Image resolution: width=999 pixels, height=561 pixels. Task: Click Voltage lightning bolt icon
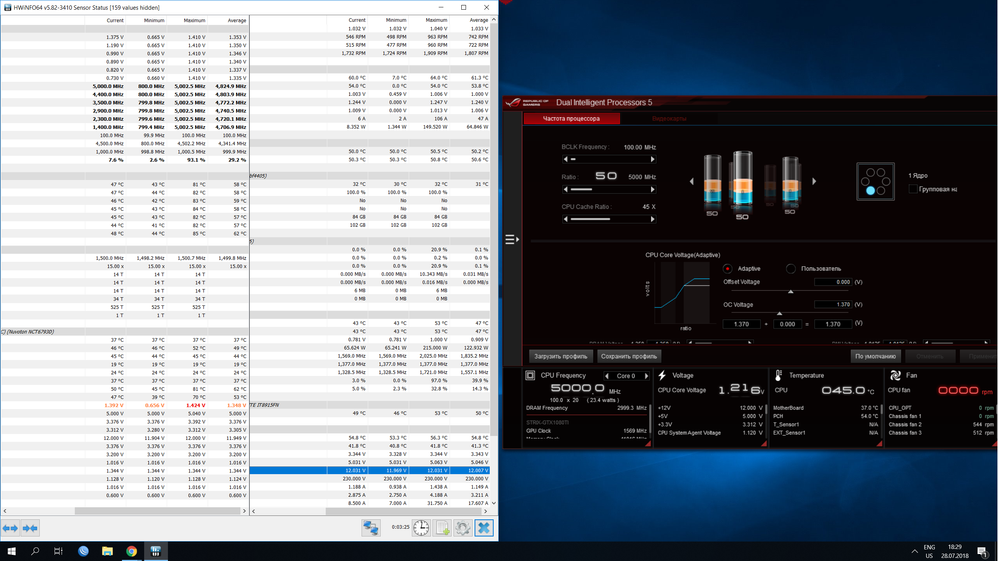coord(662,376)
